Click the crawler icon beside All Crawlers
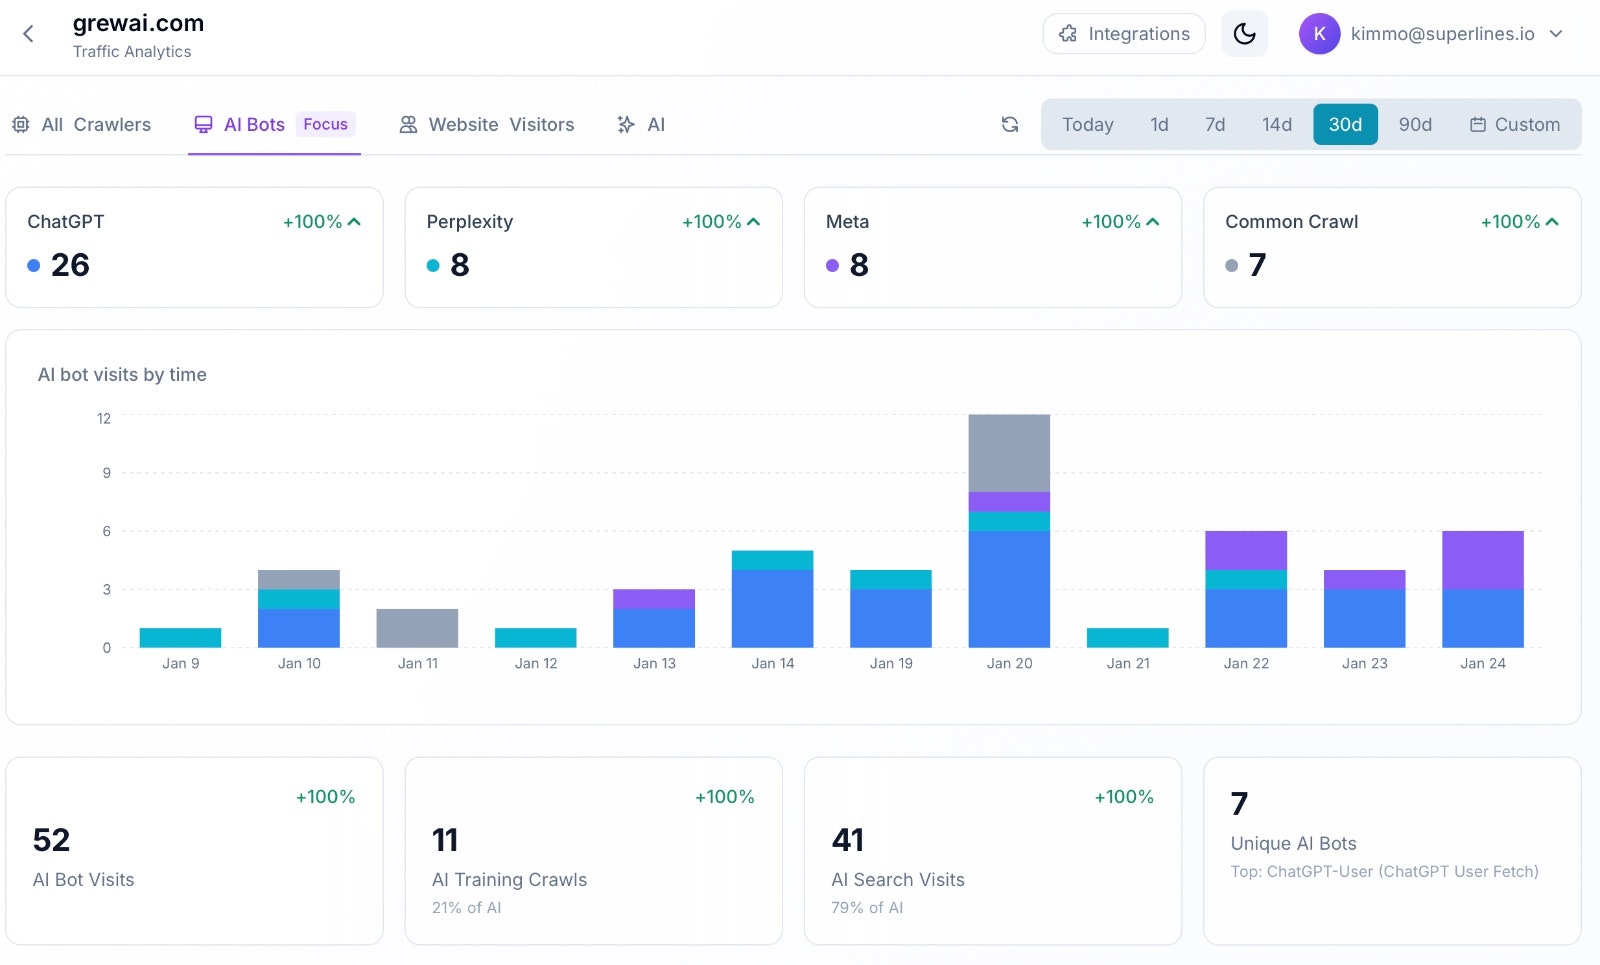 click(20, 124)
